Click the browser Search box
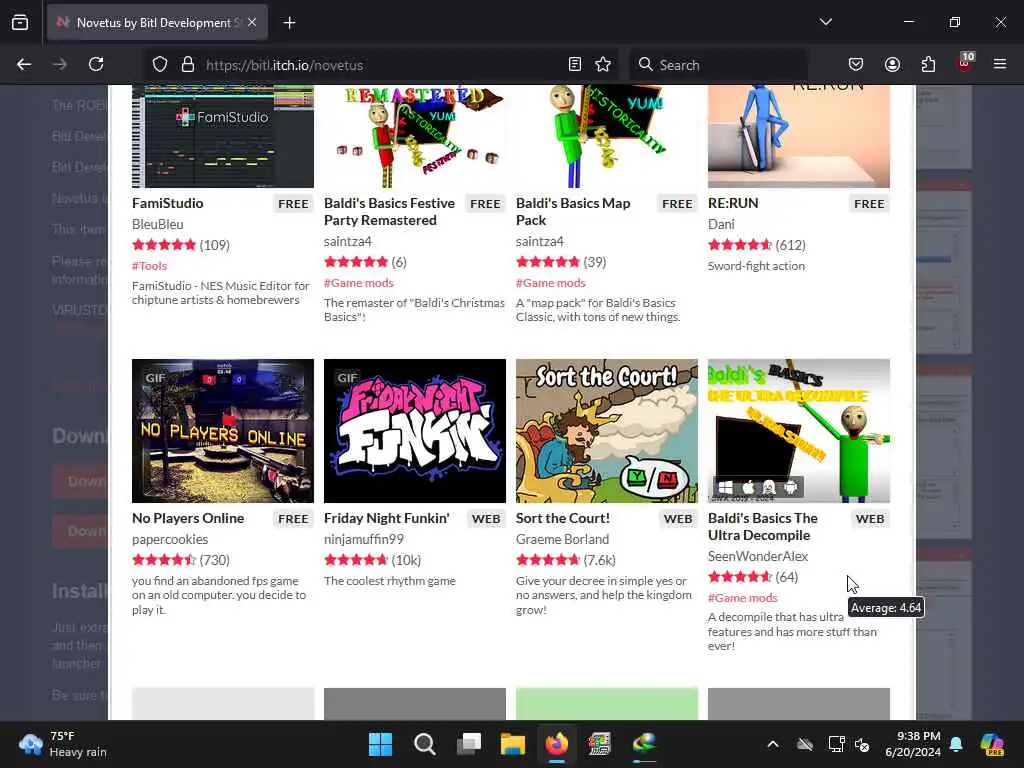Viewport: 1024px width, 768px height. click(718, 65)
